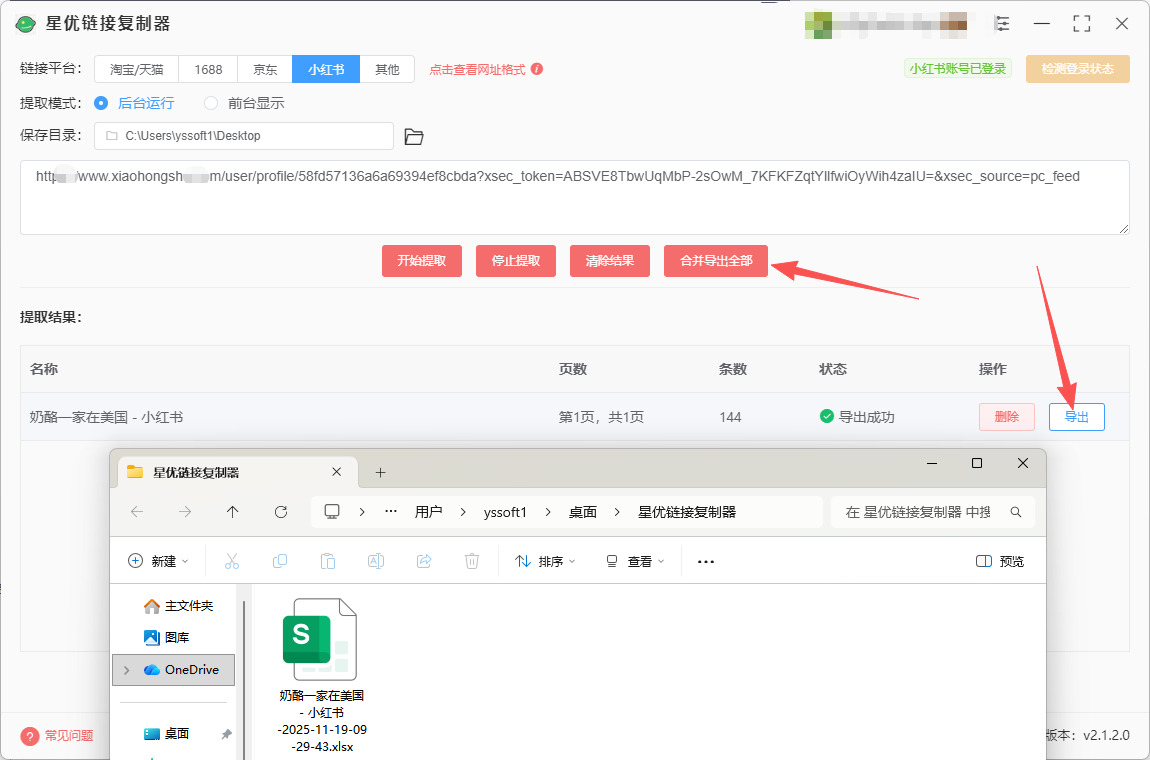The width and height of the screenshot is (1150, 760).
Task: Expand the address bar ellipsis breadcrumb
Action: (x=391, y=512)
